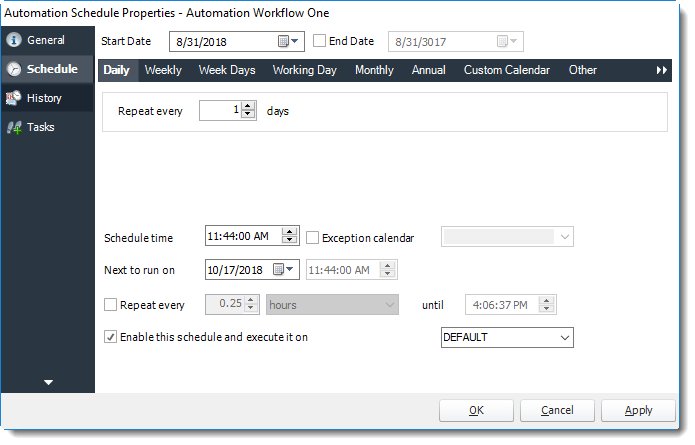Click the Schedule clock icon
Screen dimensions: 695x445
[x=14, y=69]
